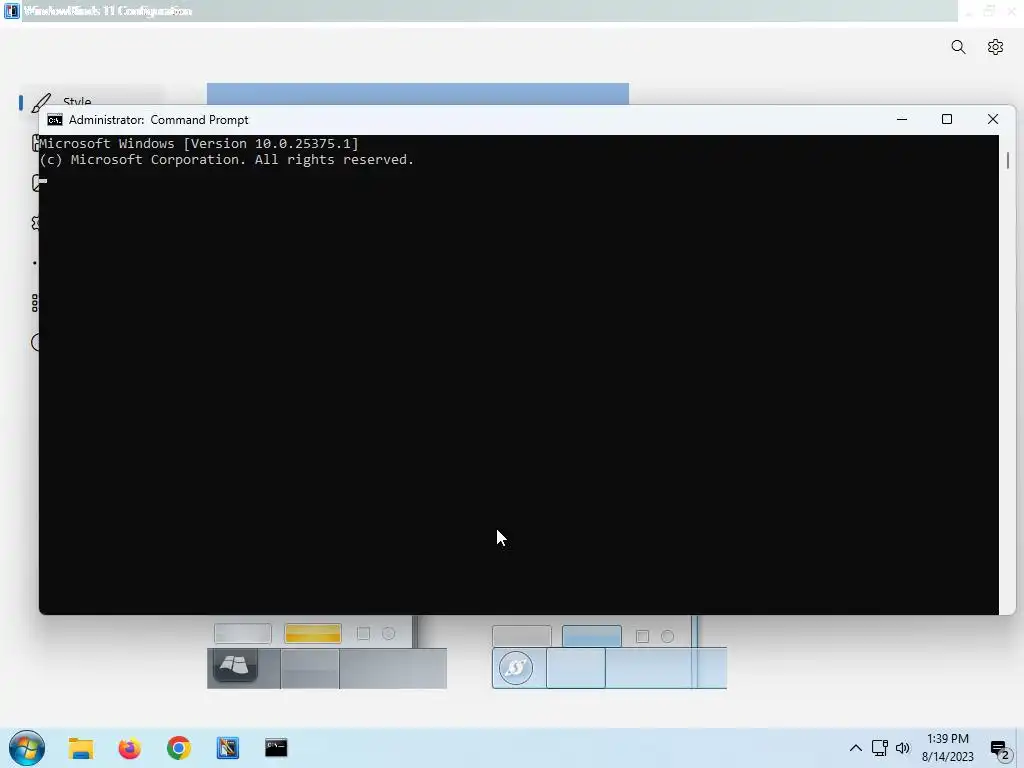Open the Command Prompt title bar icon menu
Viewport: 1024px width, 768px height.
pos(55,120)
